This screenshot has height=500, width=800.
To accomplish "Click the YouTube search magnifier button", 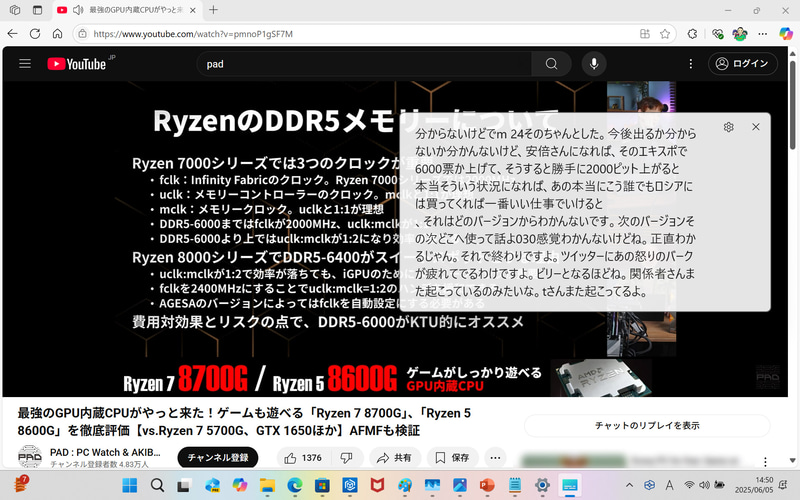I will (551, 64).
